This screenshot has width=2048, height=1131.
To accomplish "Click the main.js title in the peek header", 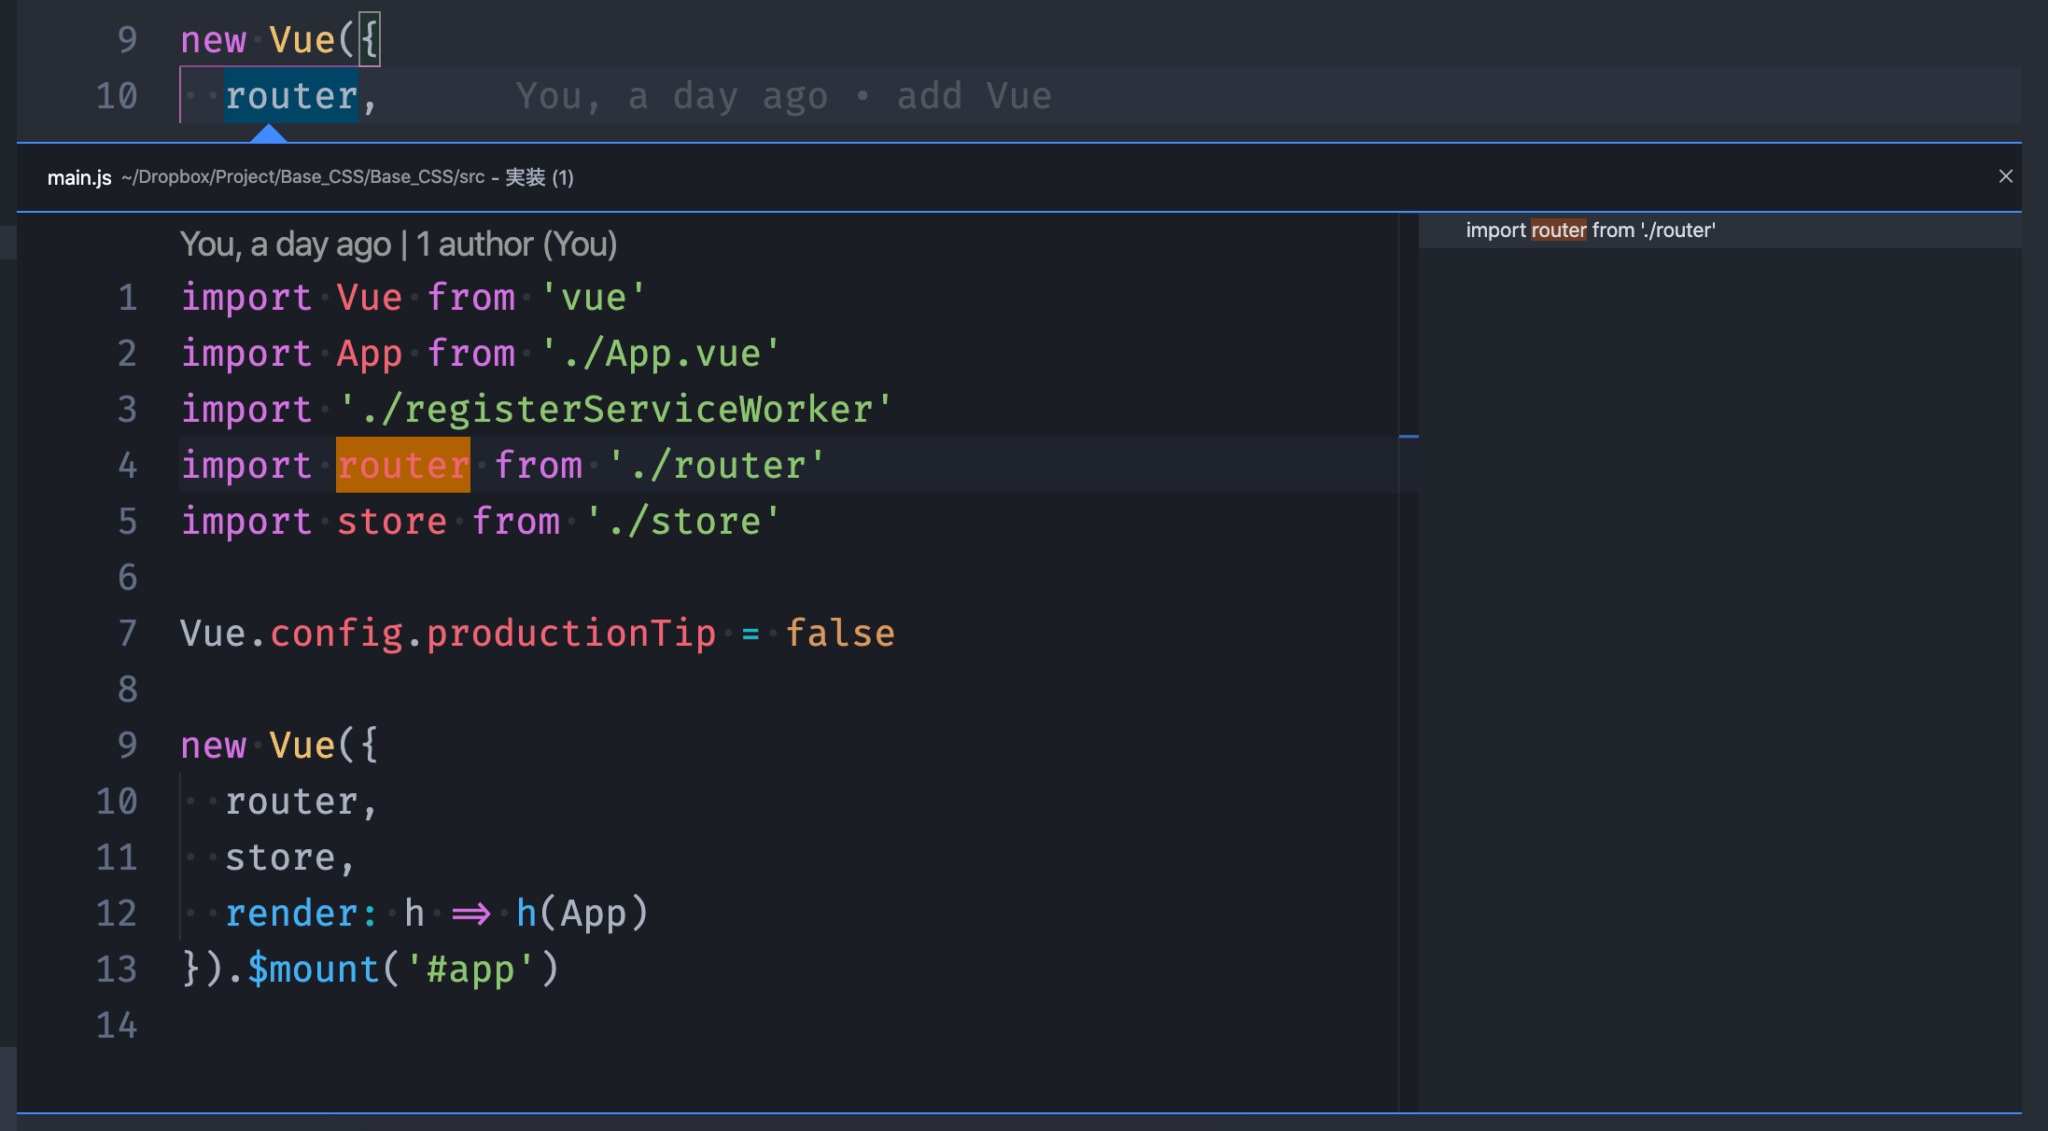I will pos(79,177).
